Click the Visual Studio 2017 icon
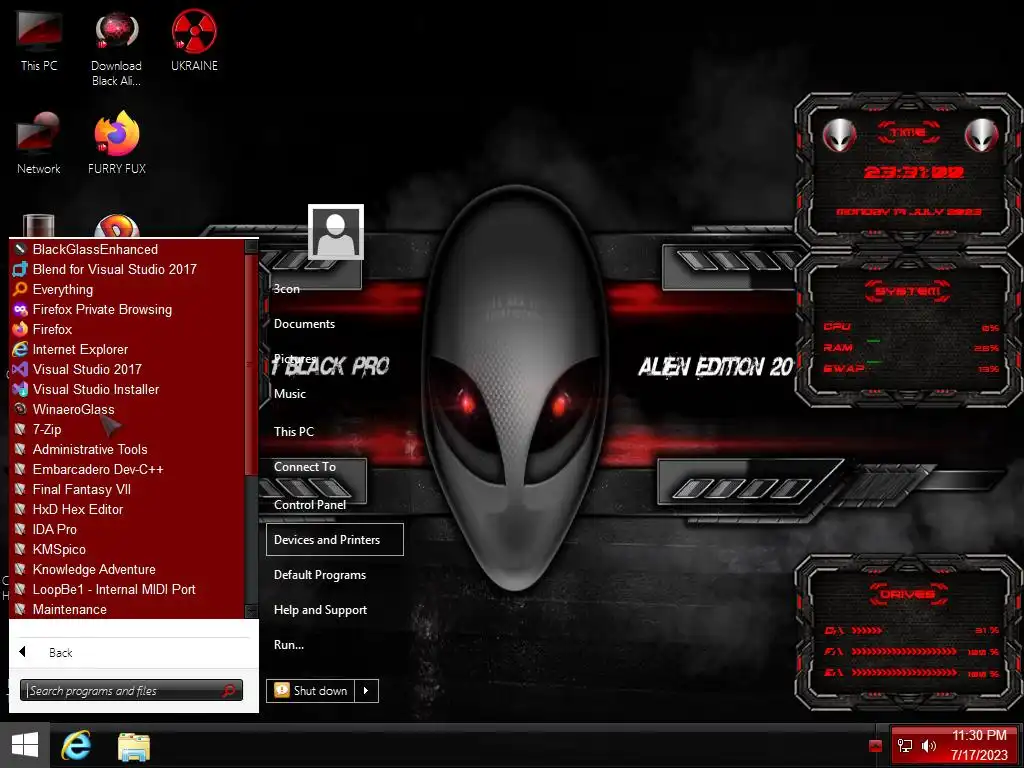 click(x=20, y=369)
